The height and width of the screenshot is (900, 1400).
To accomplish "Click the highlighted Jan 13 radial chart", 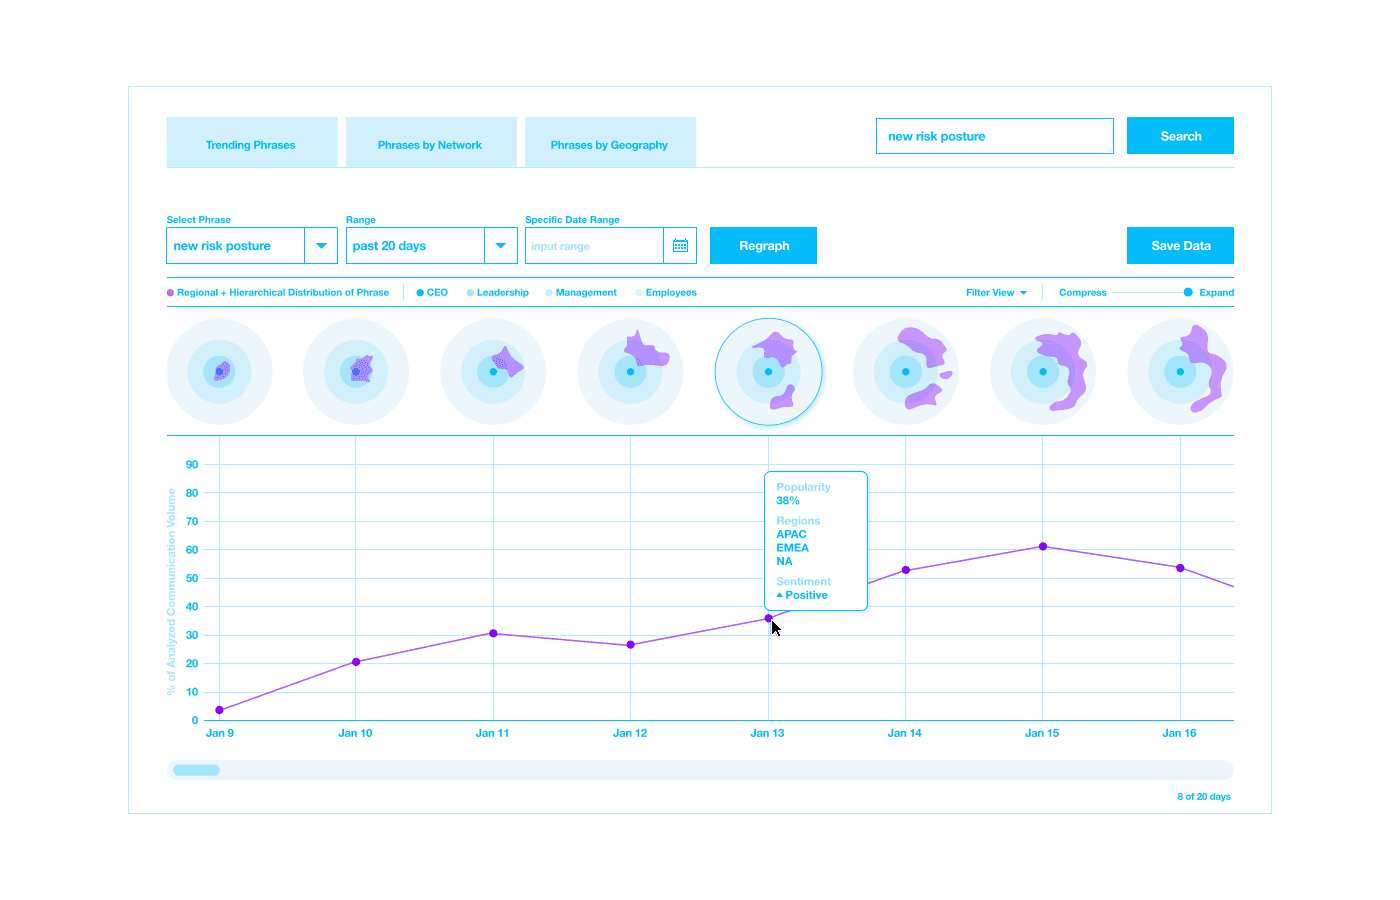I will click(768, 372).
